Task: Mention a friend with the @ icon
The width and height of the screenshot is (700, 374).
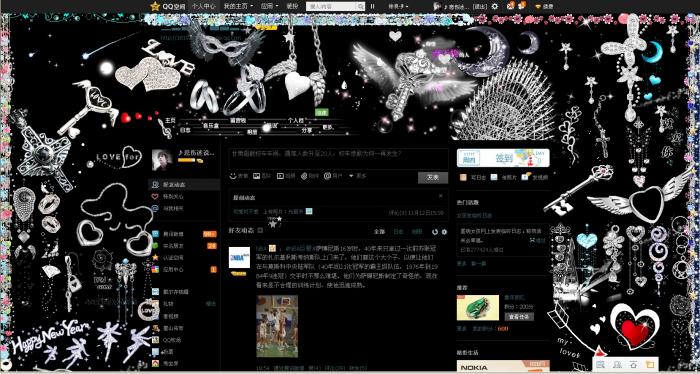Action: coord(327,176)
